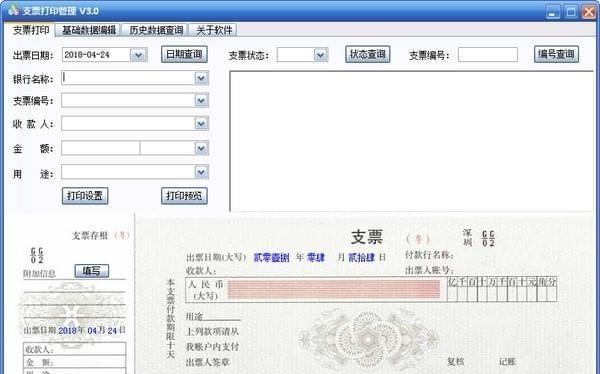Expand the 用途 dropdown arrow
600x374 pixels.
pos(201,172)
